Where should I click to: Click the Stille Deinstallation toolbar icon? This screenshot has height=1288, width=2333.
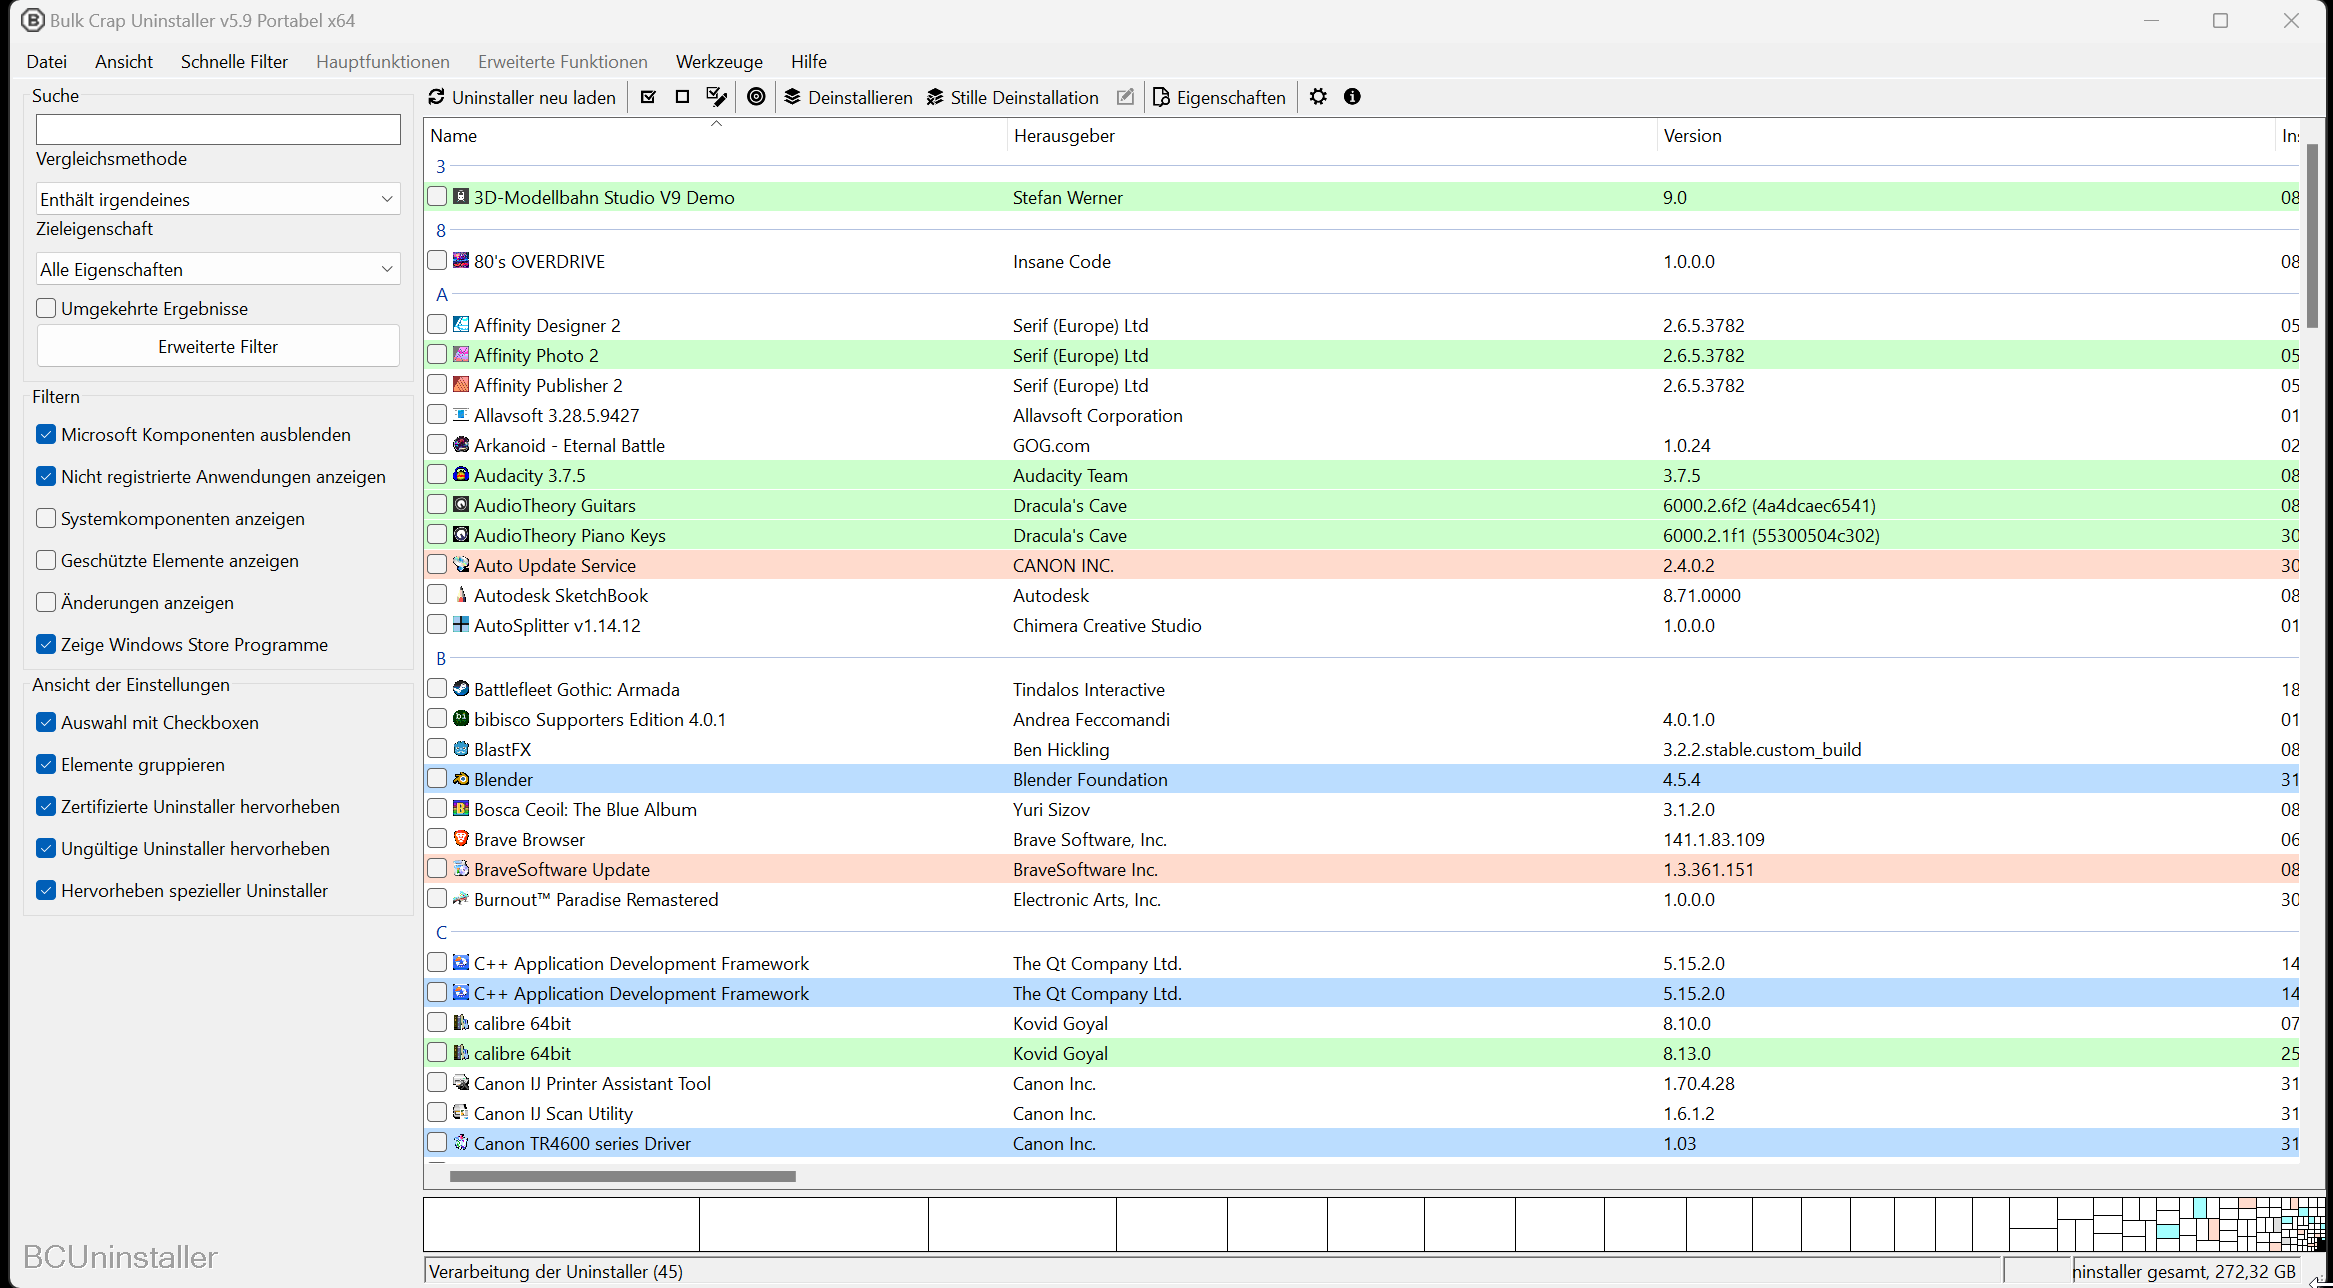tap(935, 97)
